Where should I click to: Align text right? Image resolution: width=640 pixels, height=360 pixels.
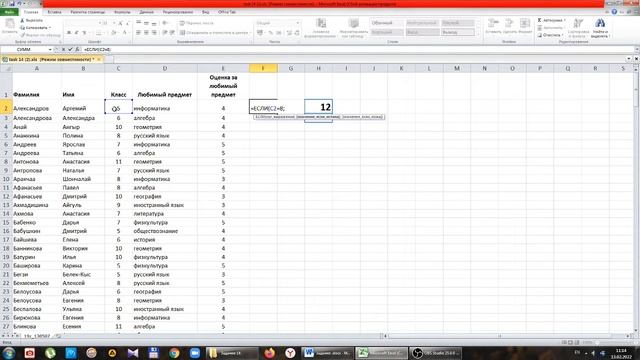coord(154,33)
